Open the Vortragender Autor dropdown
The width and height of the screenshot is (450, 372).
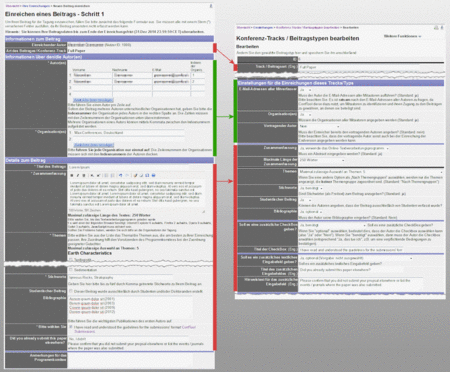[x=319, y=126]
